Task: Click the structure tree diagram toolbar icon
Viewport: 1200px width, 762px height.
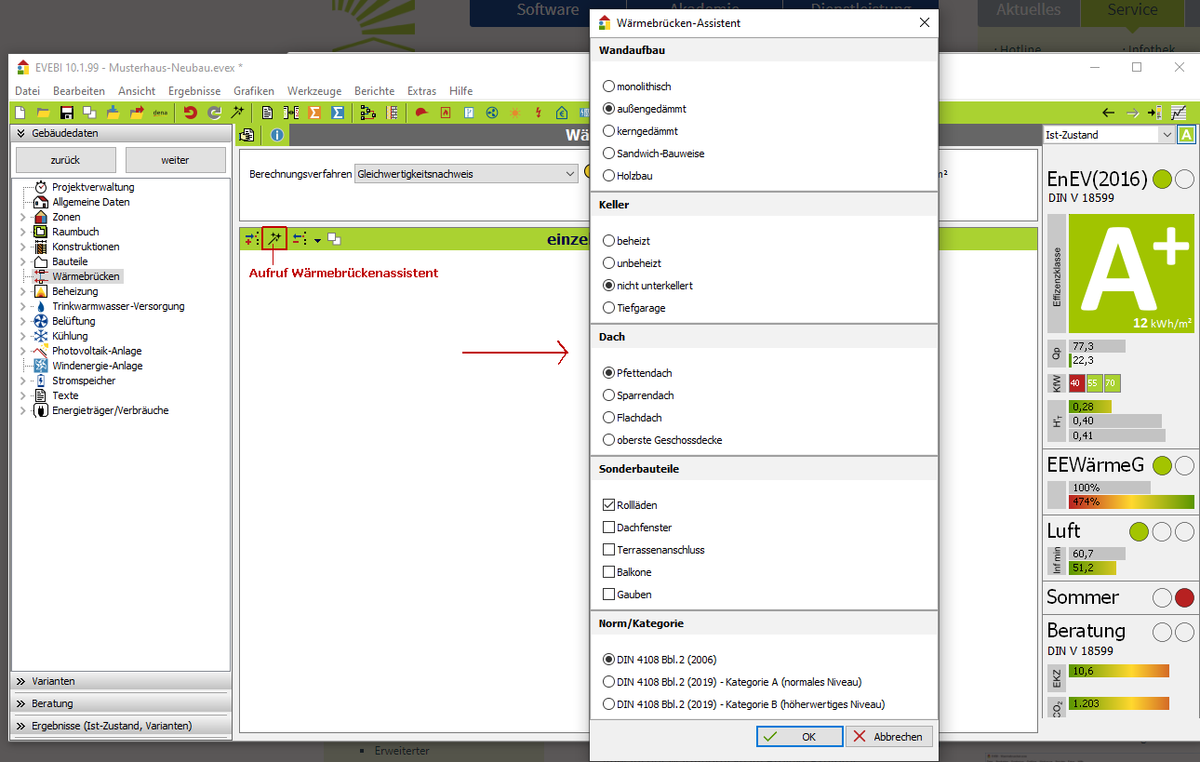Action: (367, 112)
